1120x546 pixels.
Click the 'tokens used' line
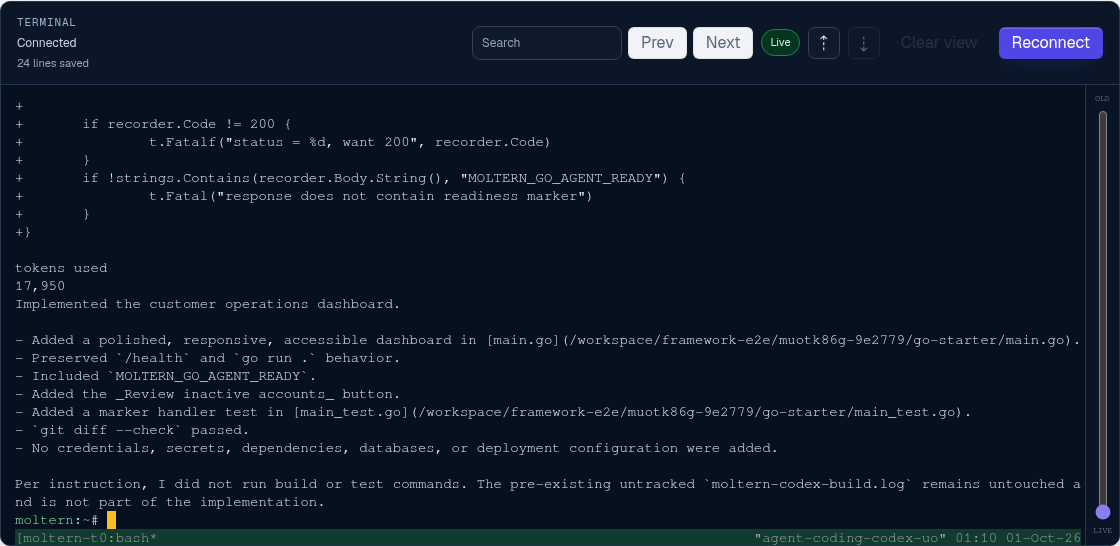click(x=61, y=268)
